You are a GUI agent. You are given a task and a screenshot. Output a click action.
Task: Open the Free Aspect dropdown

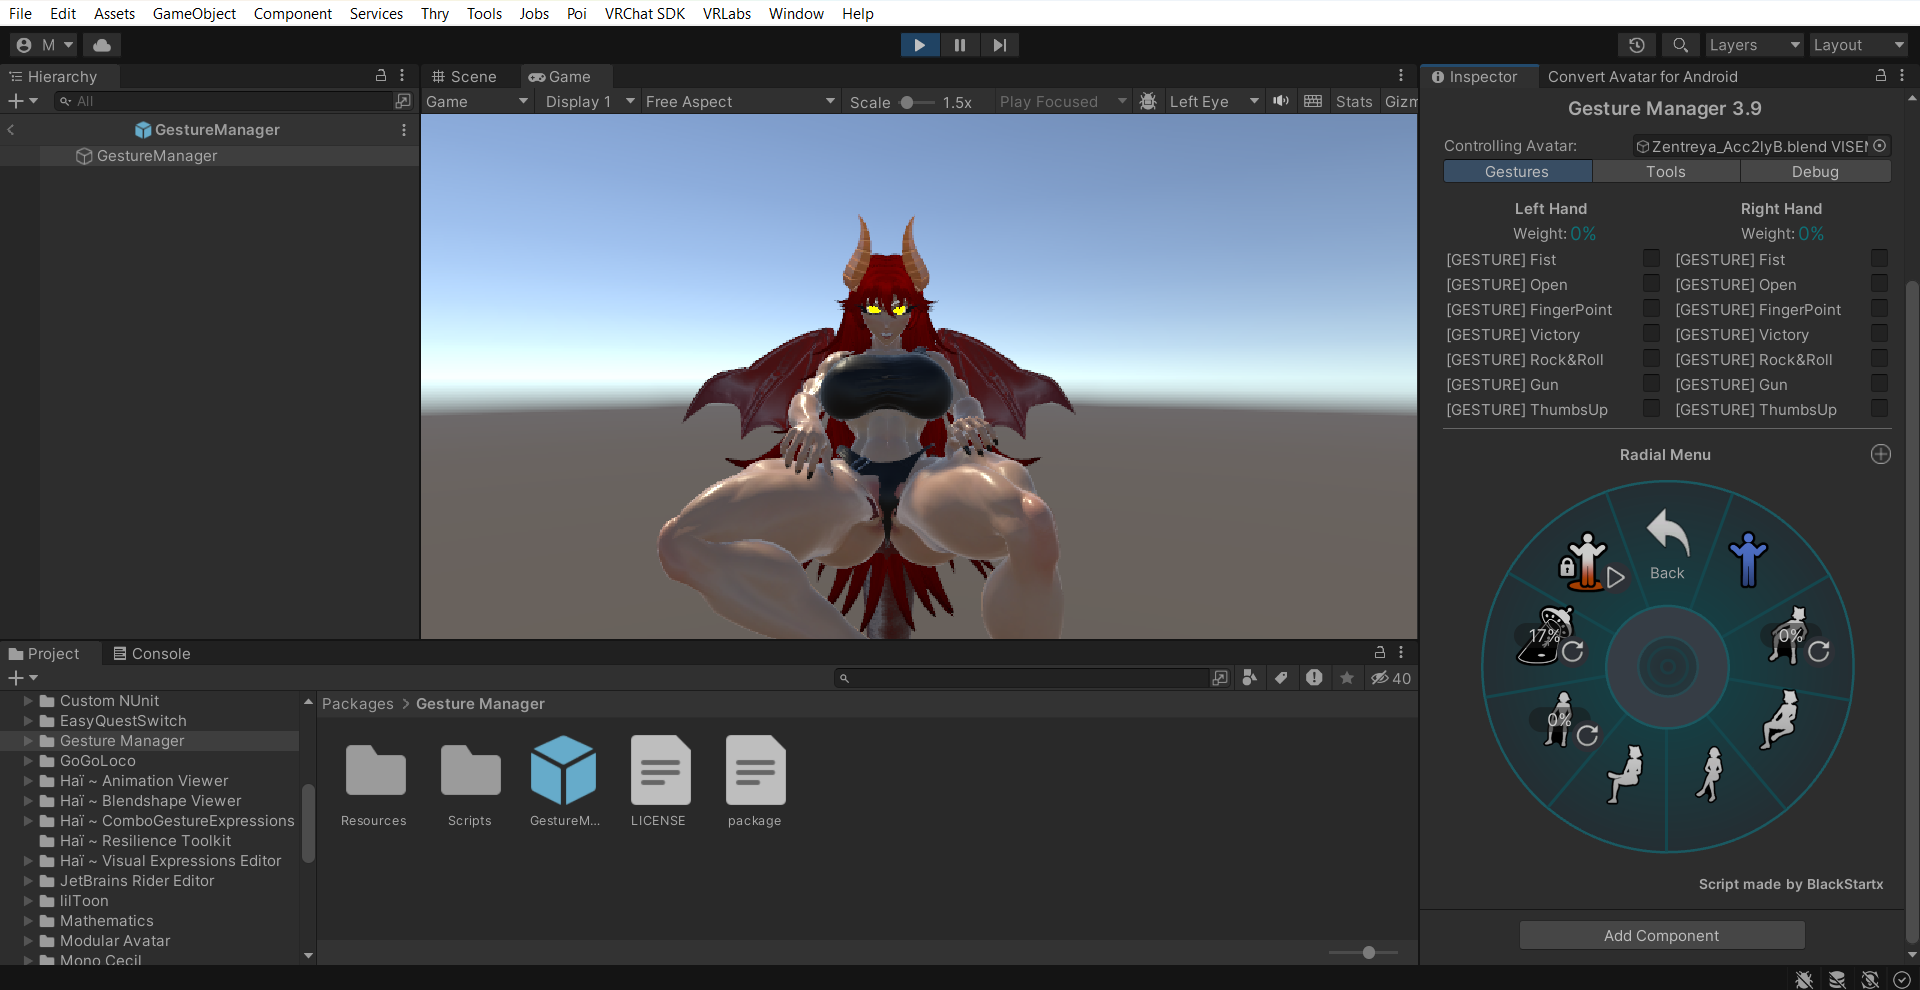[740, 102]
